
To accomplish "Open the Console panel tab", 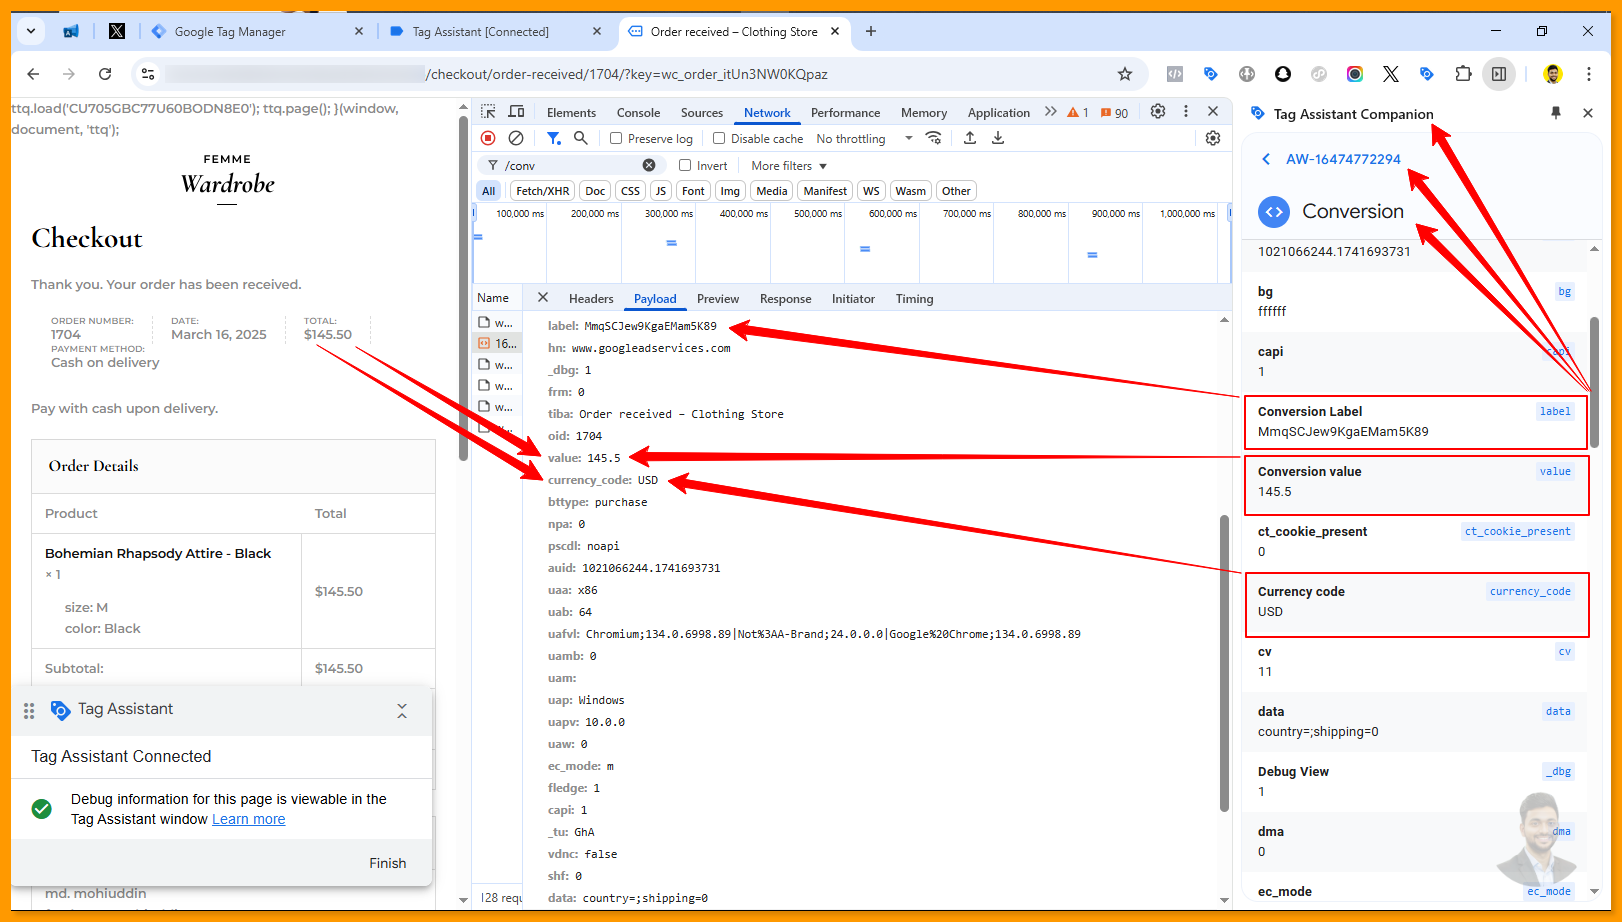I will pyautogui.click(x=638, y=113).
